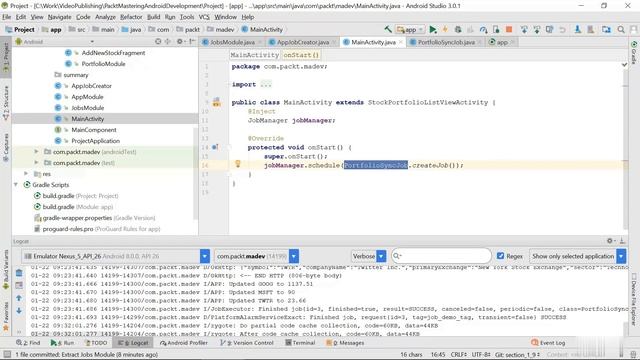
Task: Open Project Structure folder icon
Action: (x=607, y=29)
